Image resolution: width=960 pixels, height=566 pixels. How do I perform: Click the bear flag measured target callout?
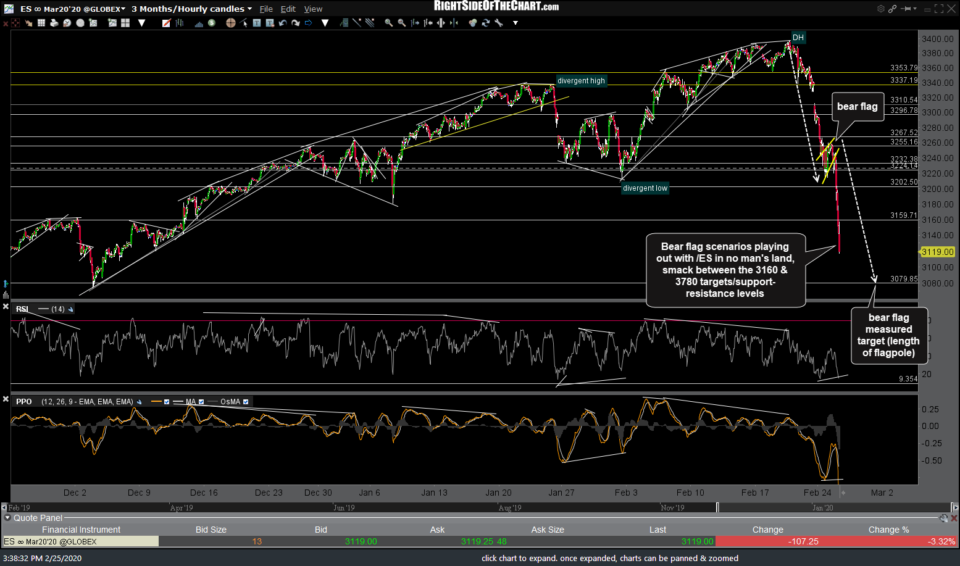pyautogui.click(x=889, y=335)
